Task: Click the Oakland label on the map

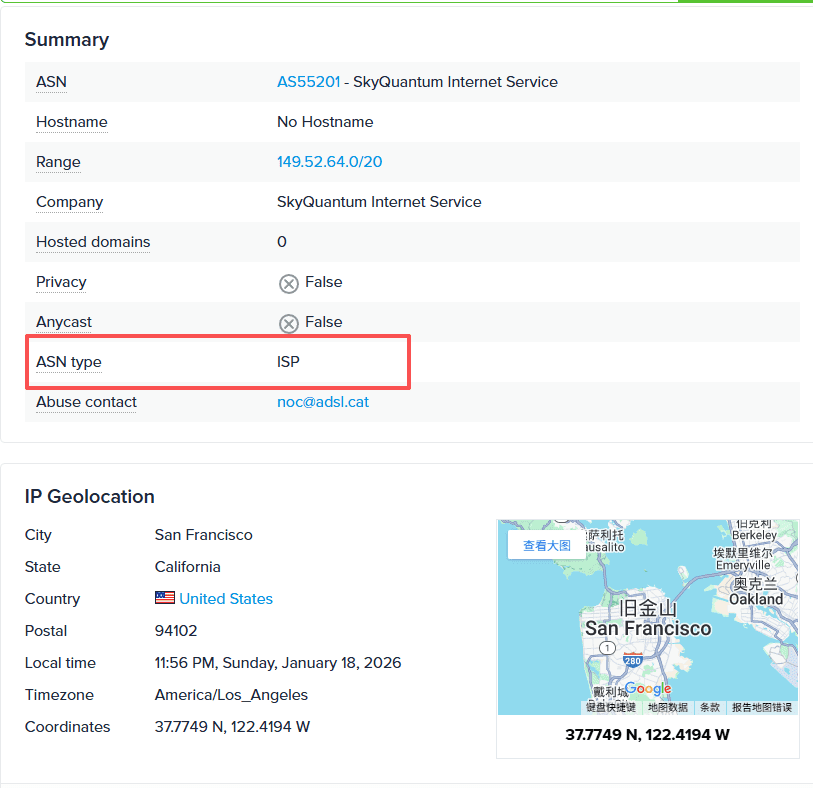Action: [755, 599]
